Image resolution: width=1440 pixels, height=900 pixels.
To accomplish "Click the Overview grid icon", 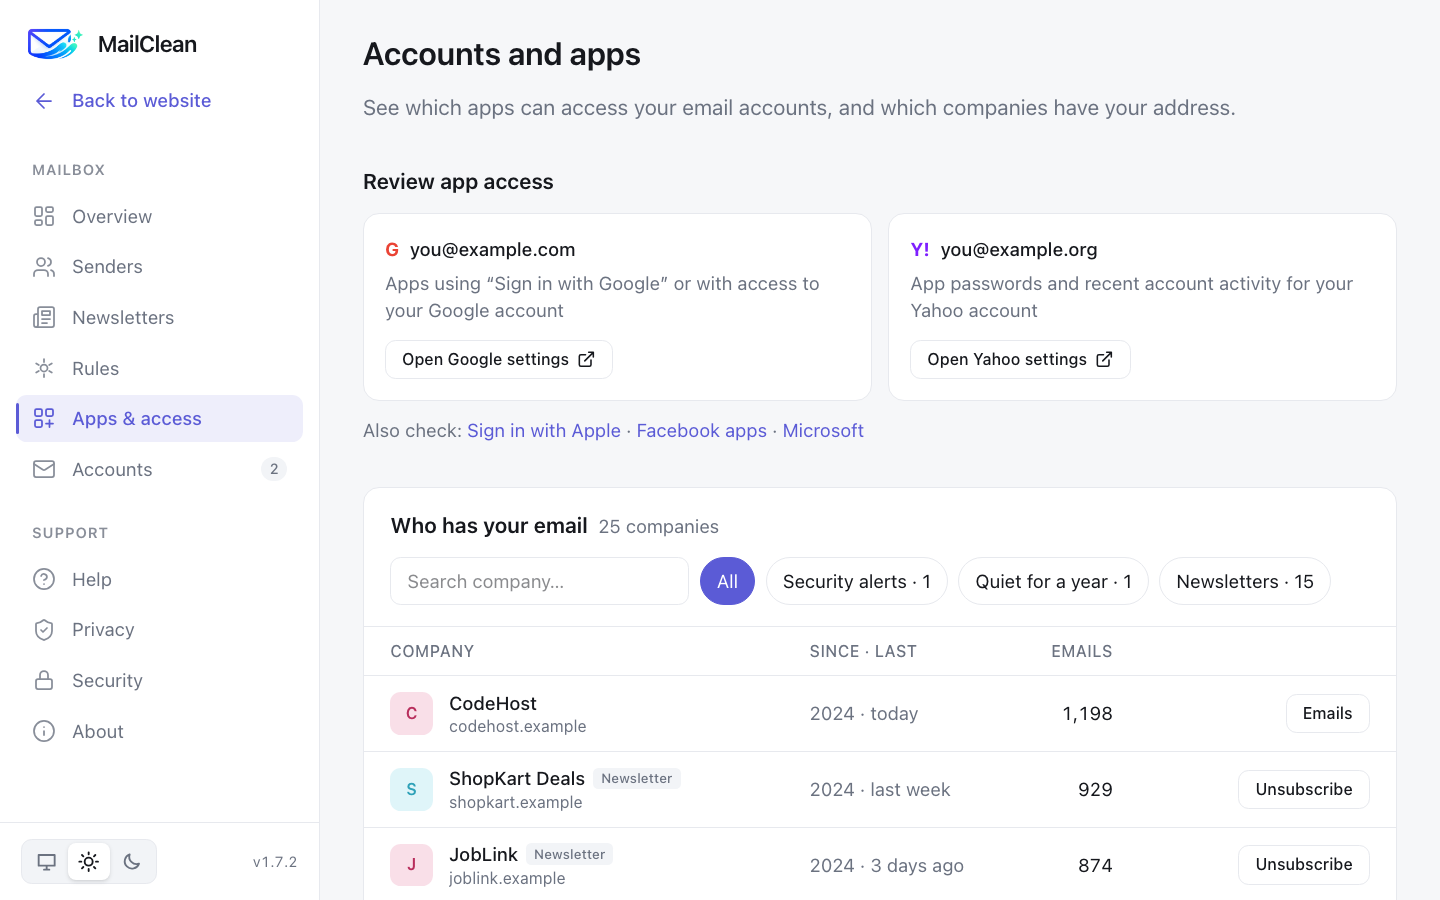I will click(x=44, y=216).
